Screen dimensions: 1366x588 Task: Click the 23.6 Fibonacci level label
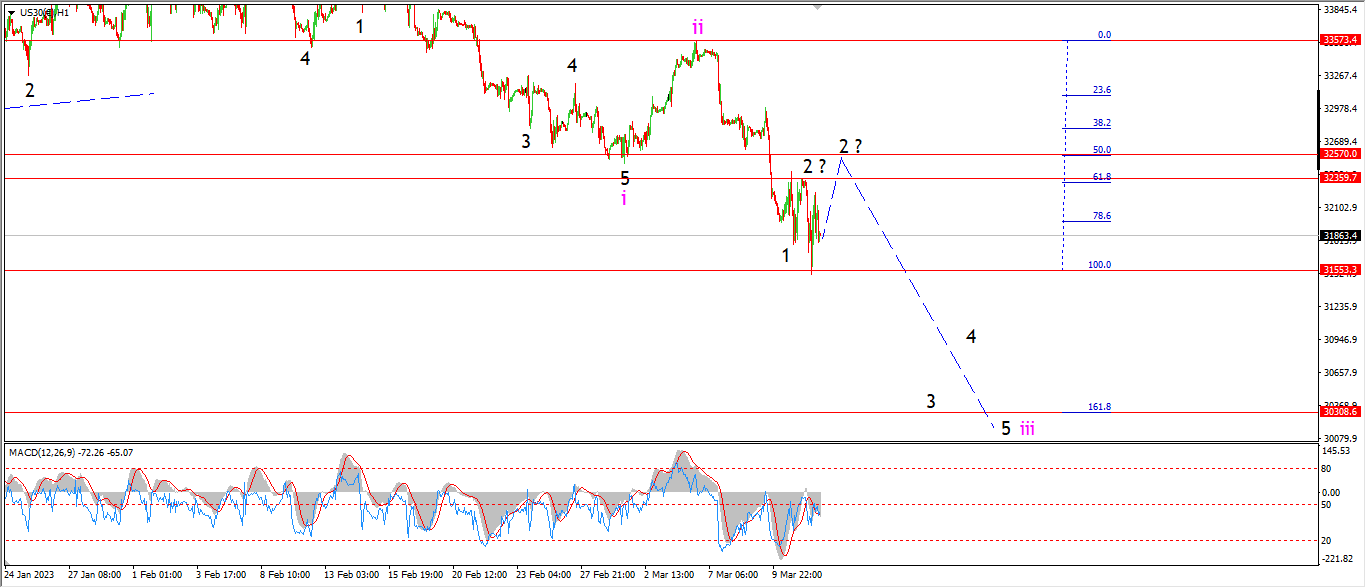point(1102,90)
